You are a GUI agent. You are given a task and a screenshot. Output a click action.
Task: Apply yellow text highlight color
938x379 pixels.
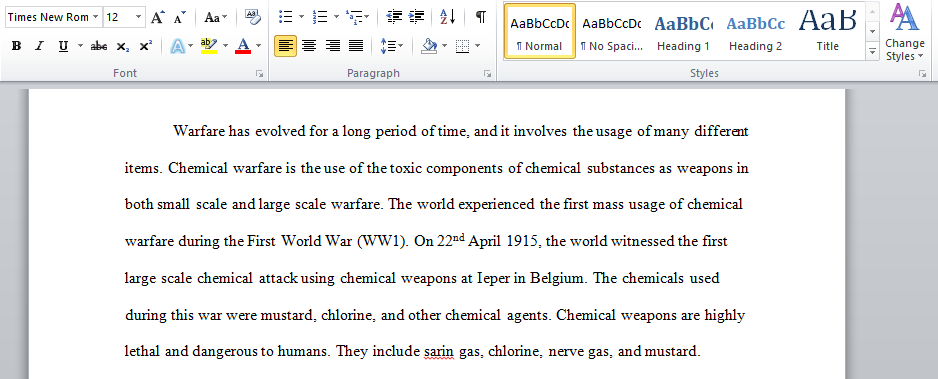click(x=209, y=46)
